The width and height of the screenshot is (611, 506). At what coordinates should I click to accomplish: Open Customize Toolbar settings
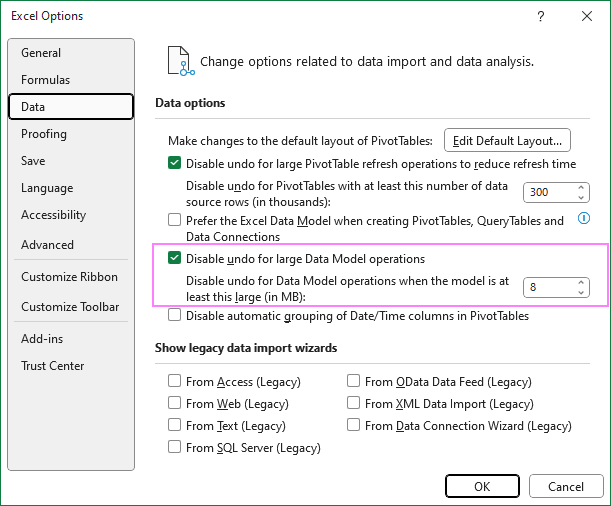(70, 307)
